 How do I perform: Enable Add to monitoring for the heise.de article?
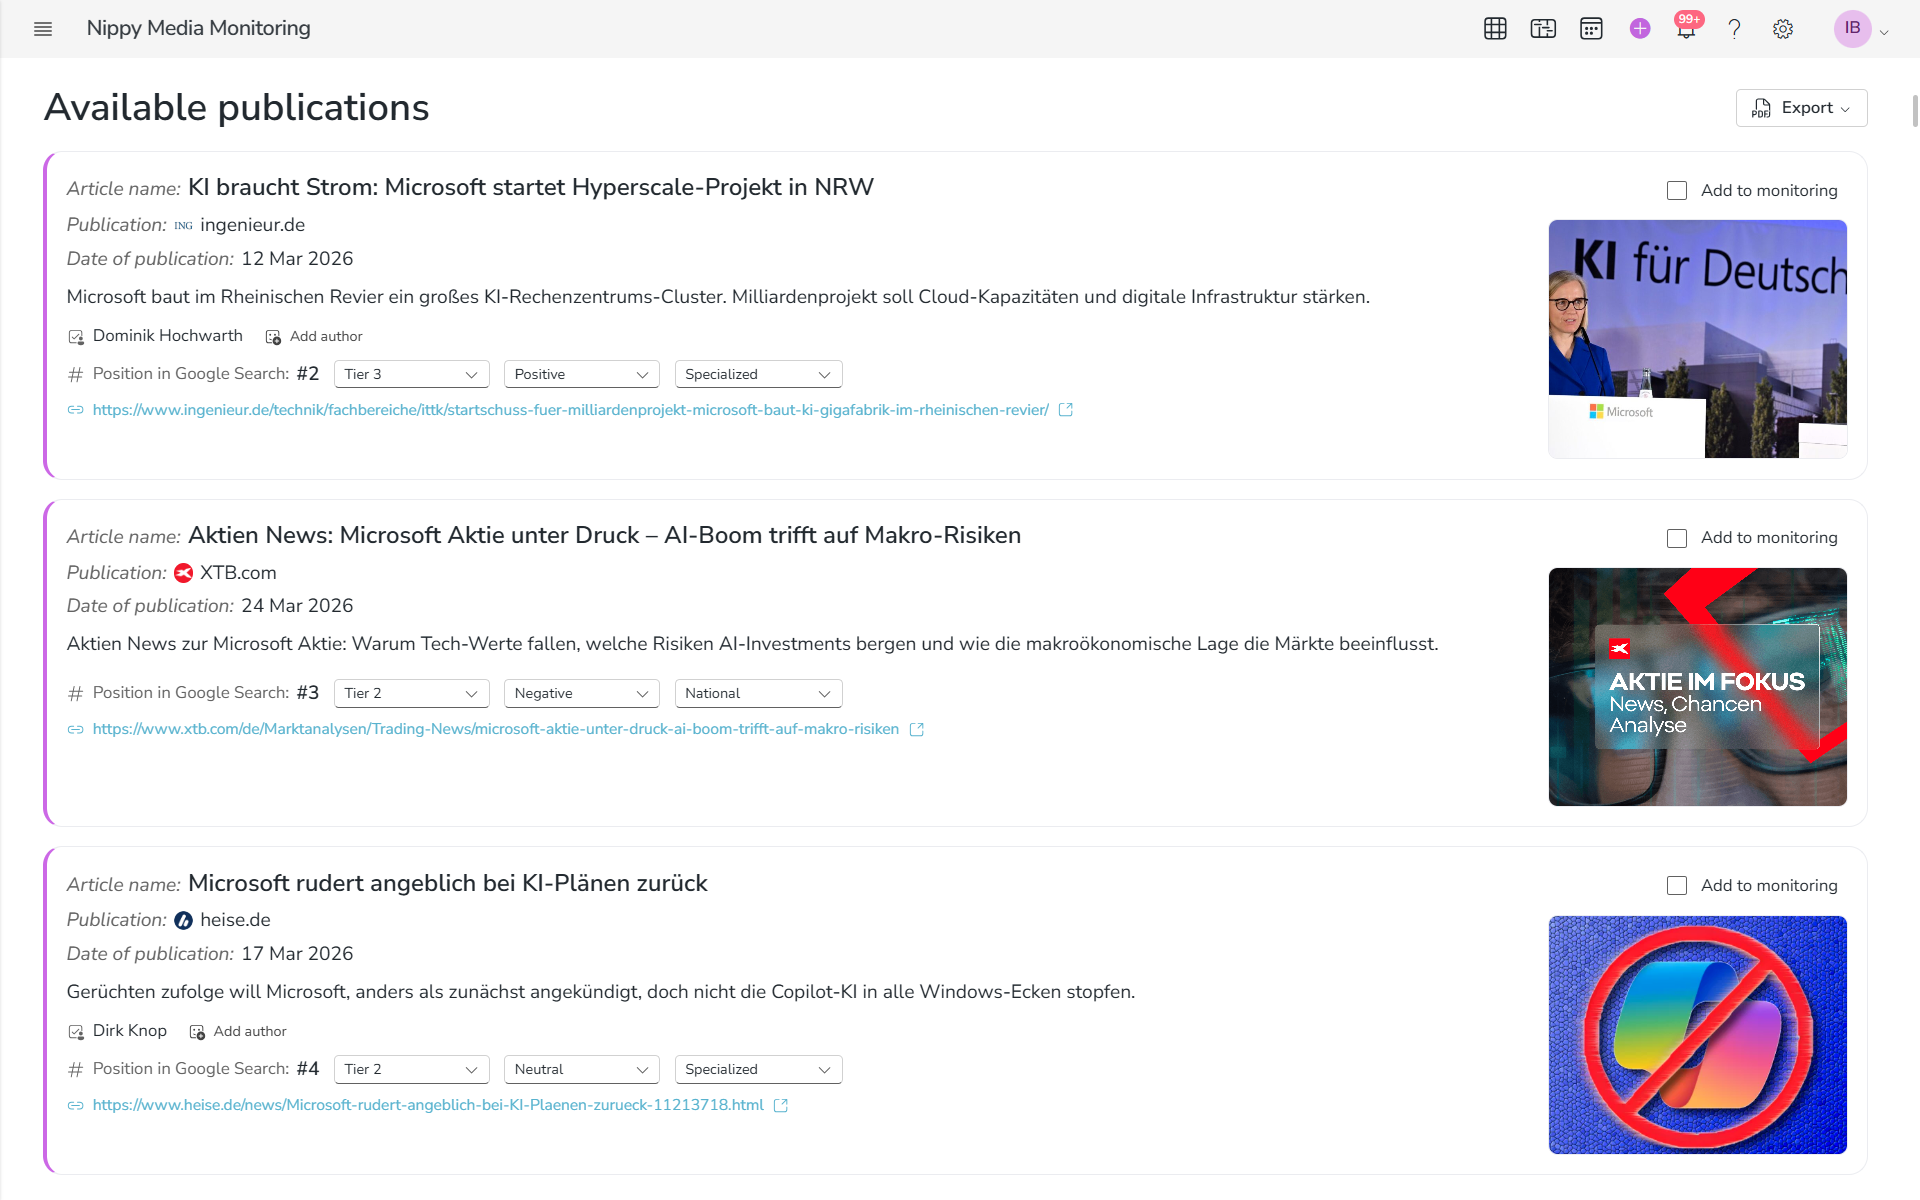click(1677, 885)
